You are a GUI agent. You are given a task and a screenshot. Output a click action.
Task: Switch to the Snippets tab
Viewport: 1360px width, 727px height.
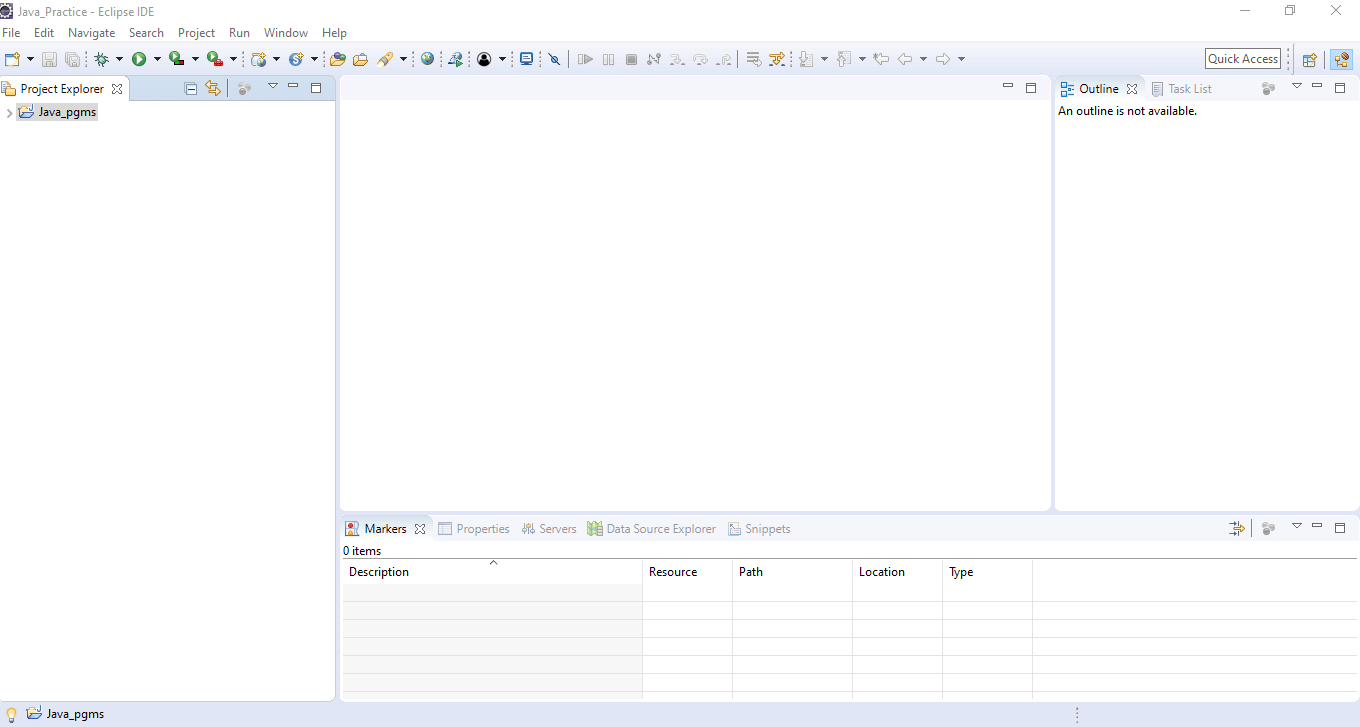(x=759, y=529)
